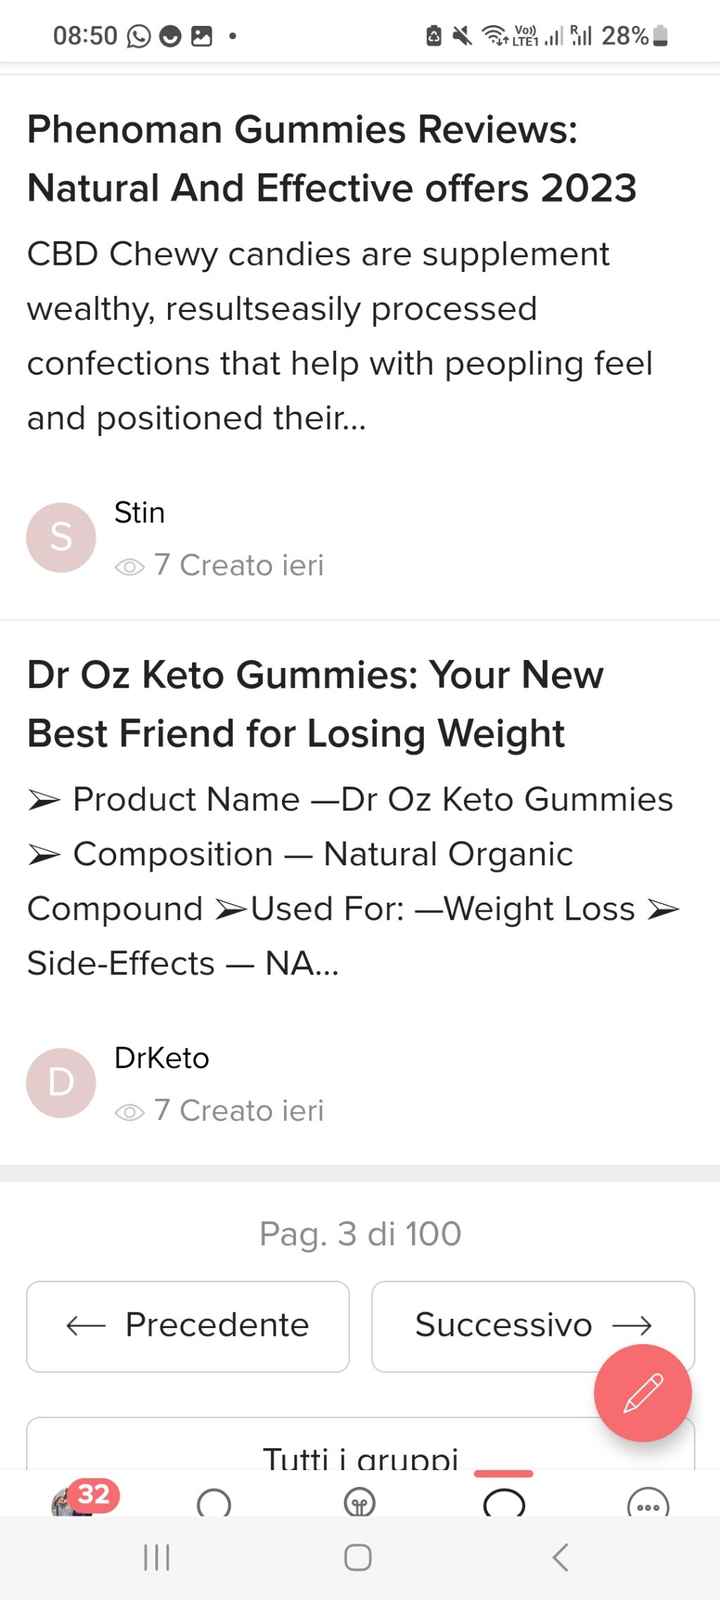
Task: Go to the Precedente page
Action: pos(188,1326)
